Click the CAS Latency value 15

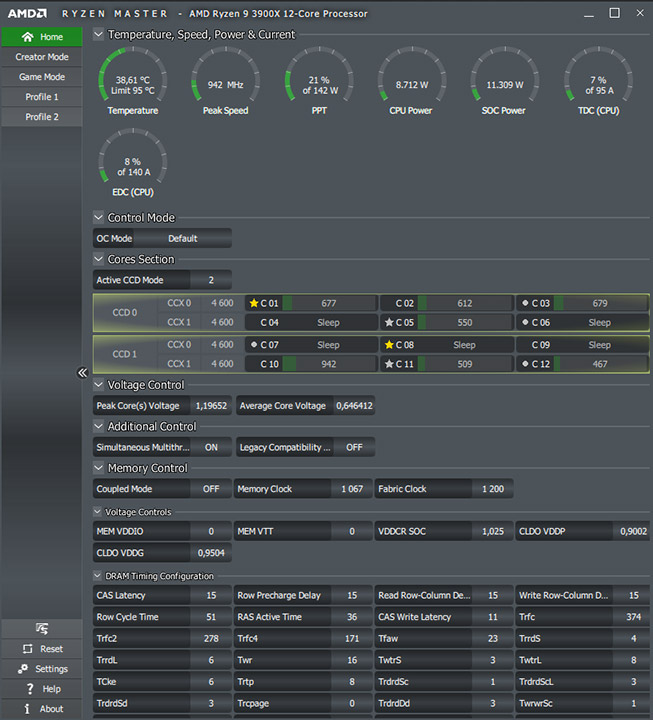[x=211, y=595]
